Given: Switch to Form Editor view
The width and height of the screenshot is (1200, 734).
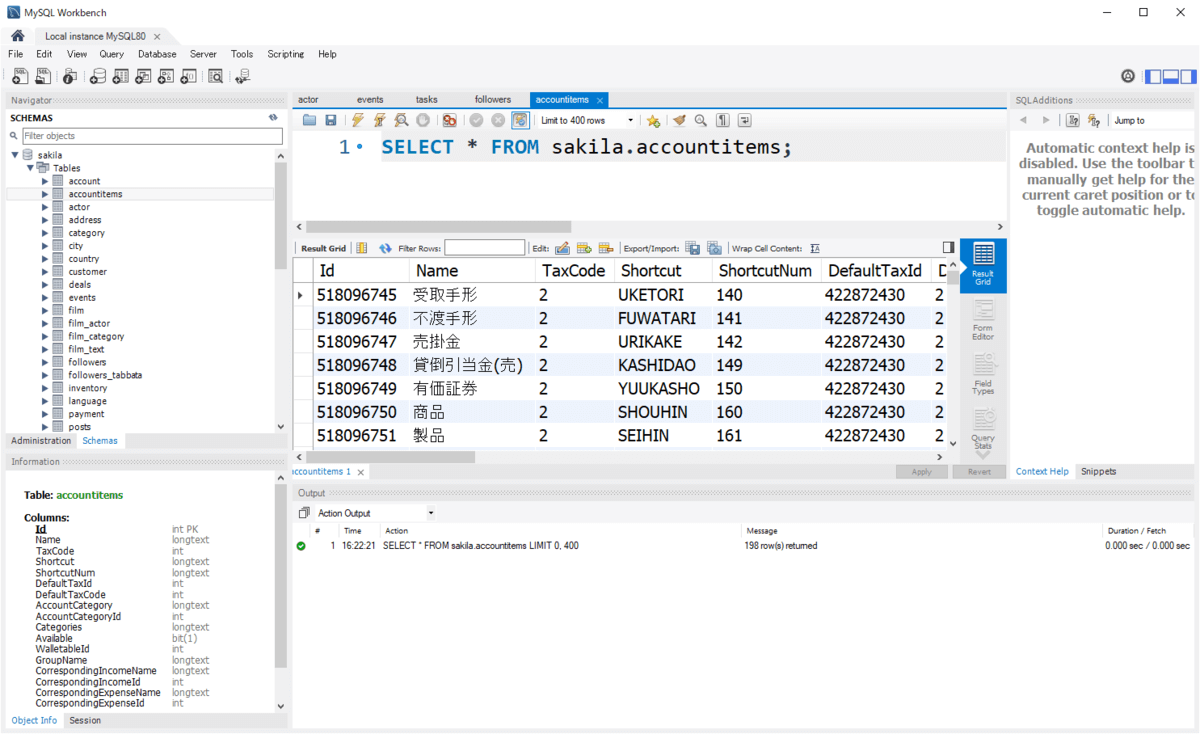Looking at the screenshot, I should 983,320.
